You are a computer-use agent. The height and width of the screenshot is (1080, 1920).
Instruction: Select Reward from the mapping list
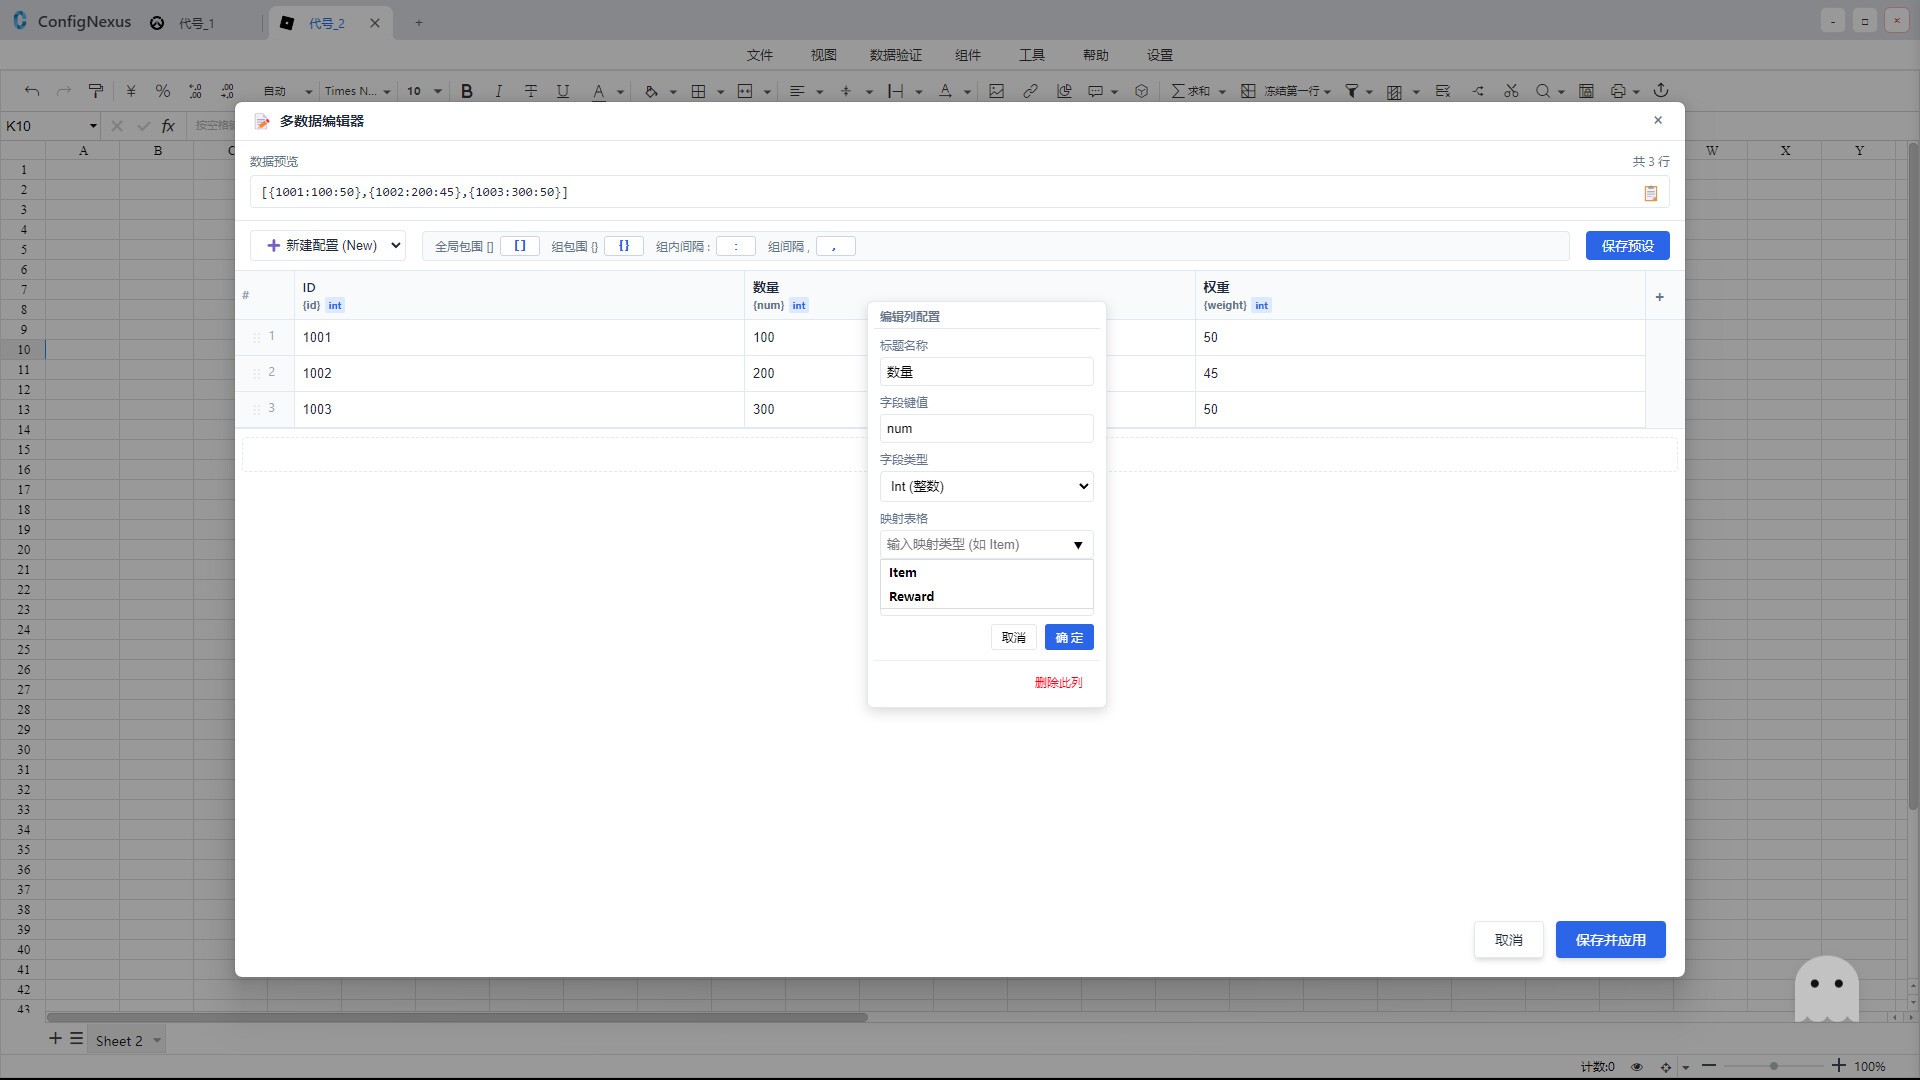911,597
